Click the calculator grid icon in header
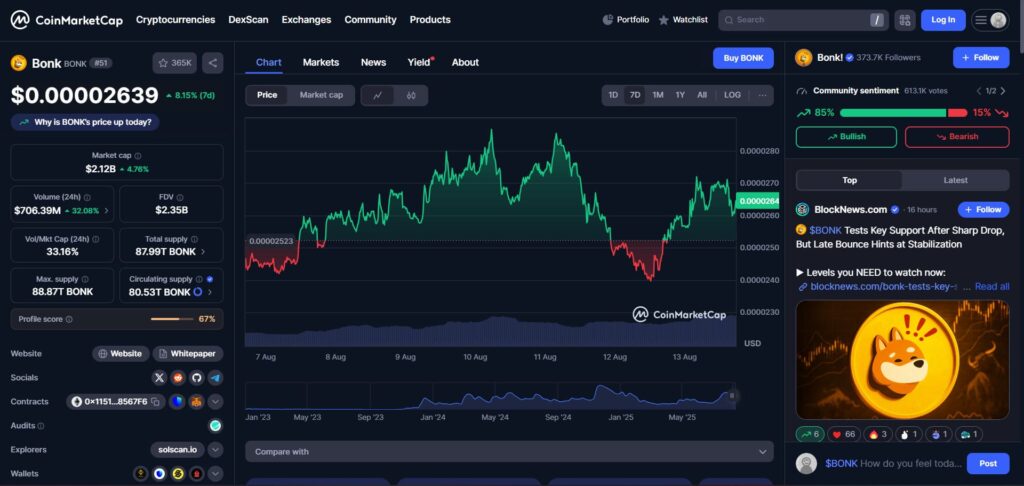 click(904, 20)
